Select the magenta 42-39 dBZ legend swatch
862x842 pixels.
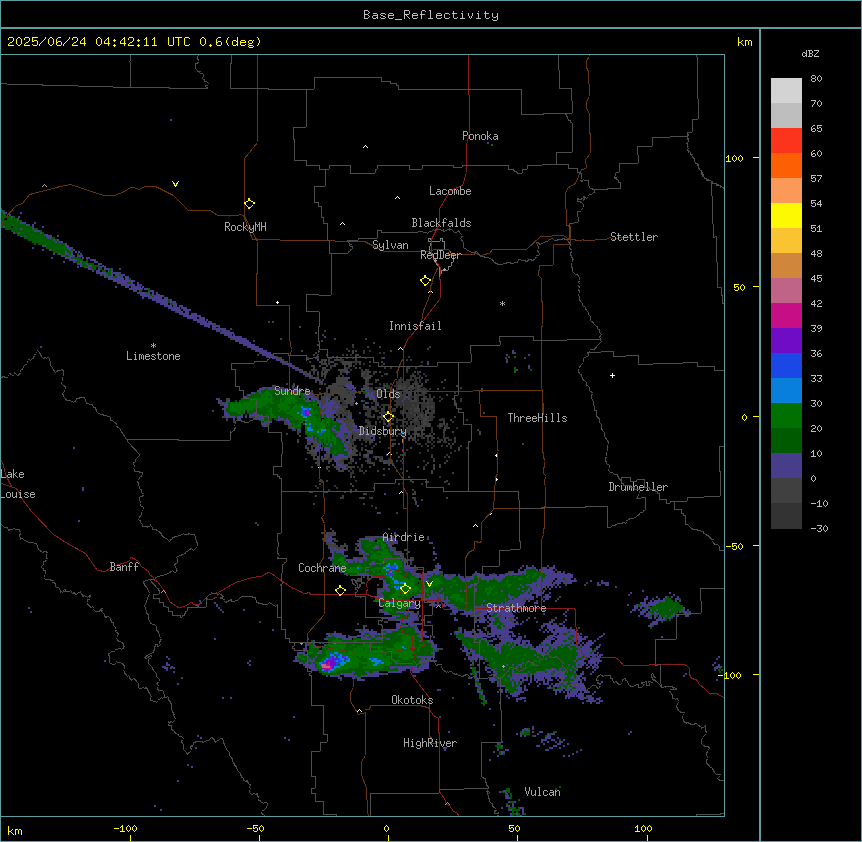(x=786, y=316)
